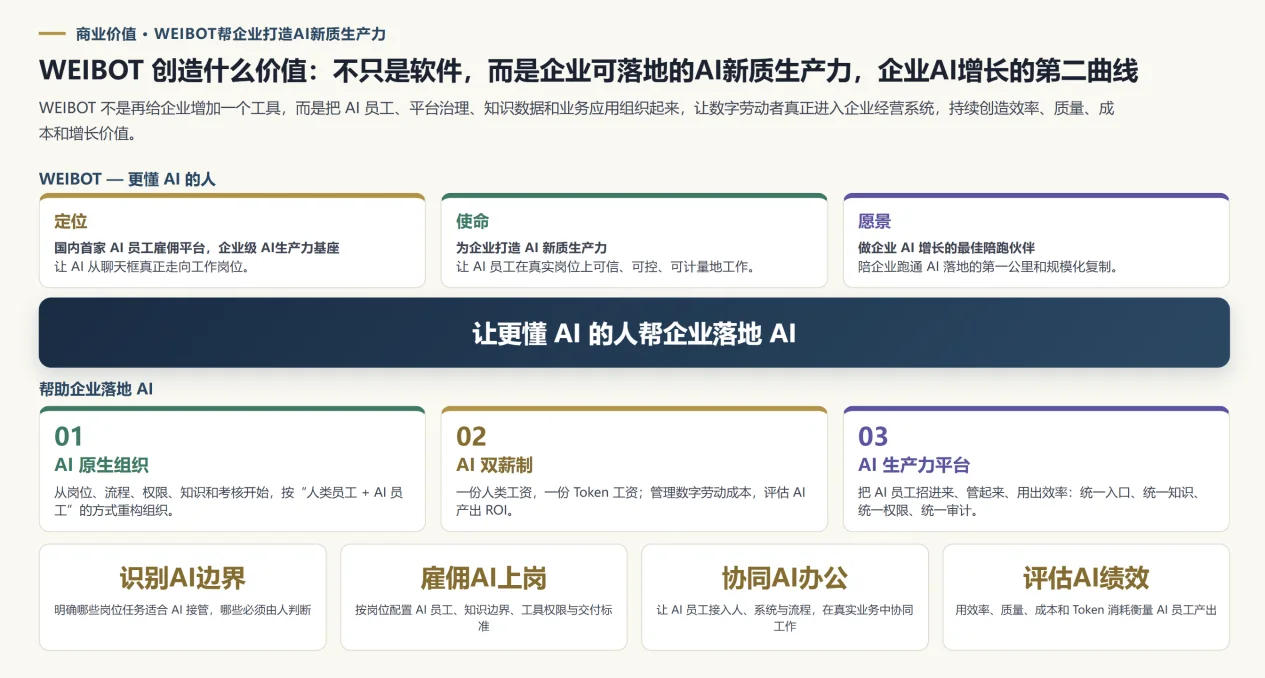Click the intro paragraph starting WEIBOT 不是再给企业增加一个工具
Image resolution: width=1265 pixels, height=678 pixels.
coord(576,120)
